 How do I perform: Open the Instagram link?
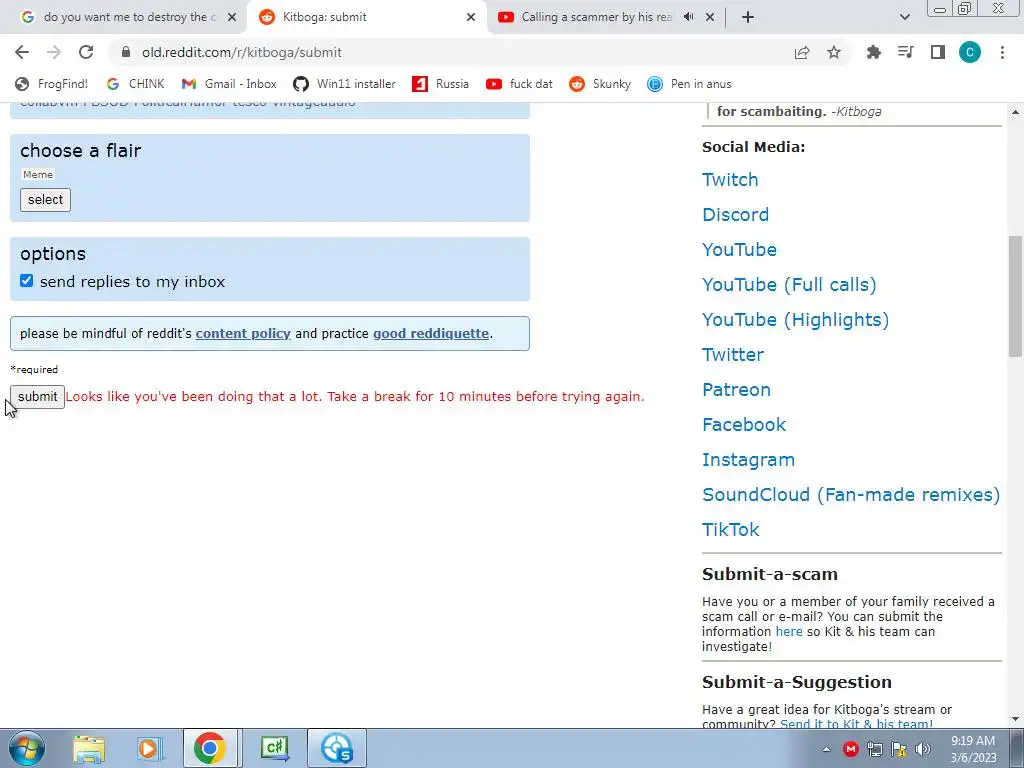[x=748, y=460]
